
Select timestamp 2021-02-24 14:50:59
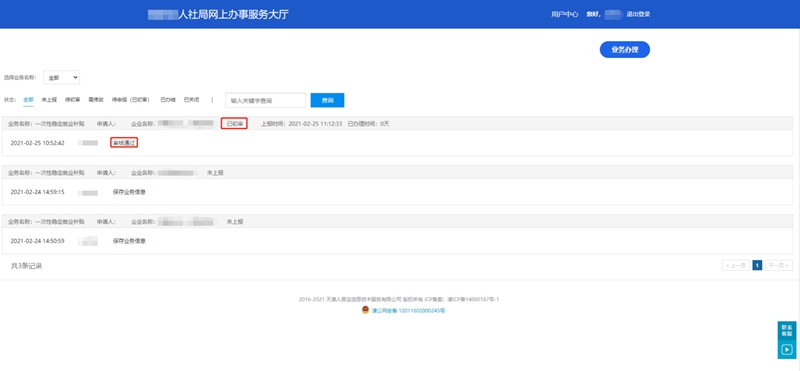tap(37, 241)
